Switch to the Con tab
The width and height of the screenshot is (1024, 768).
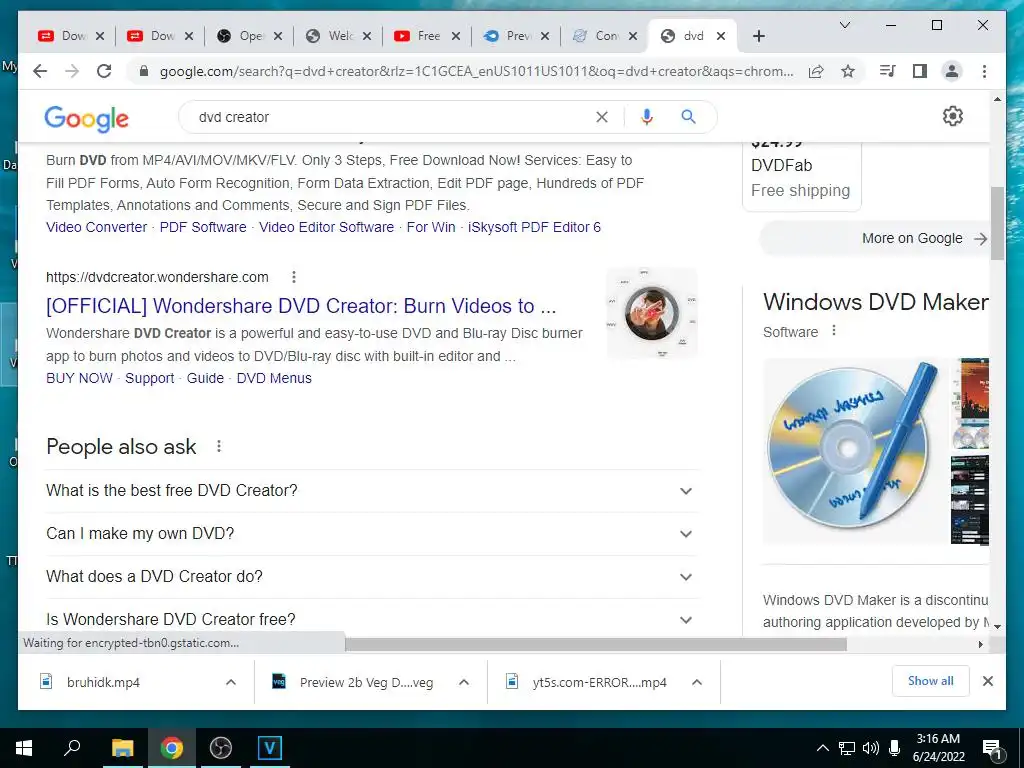point(597,36)
